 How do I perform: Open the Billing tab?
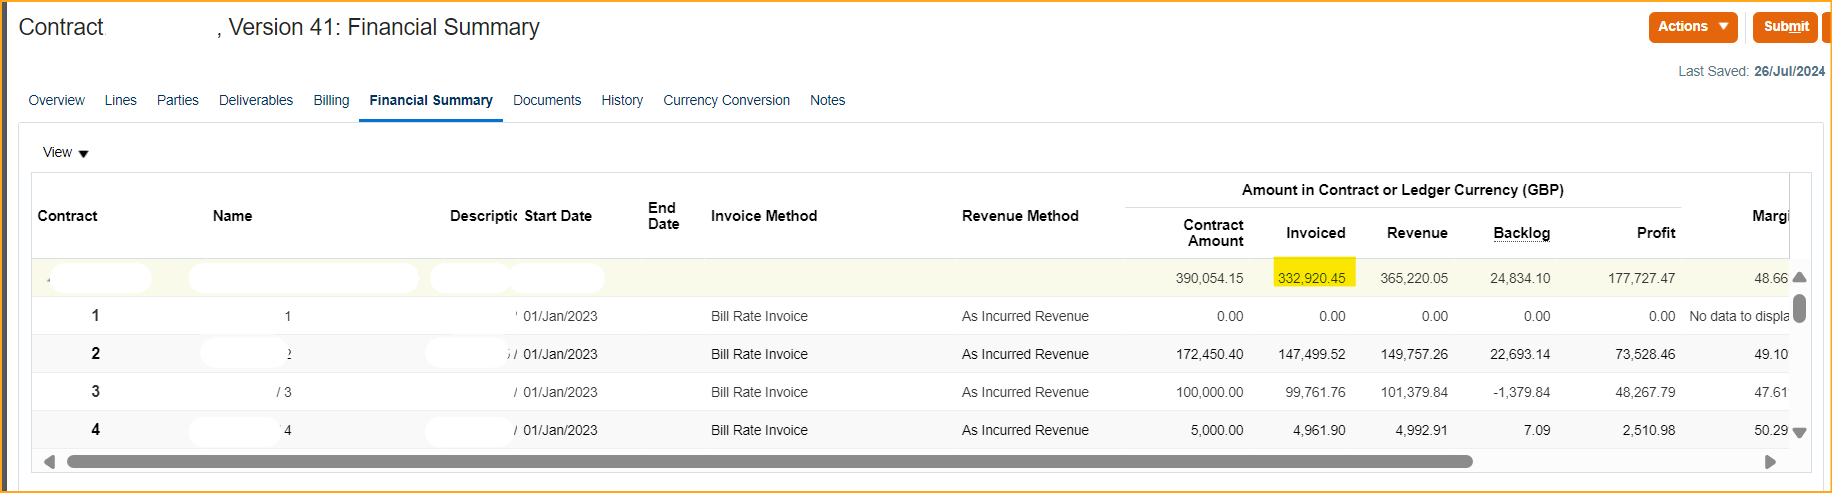[331, 100]
